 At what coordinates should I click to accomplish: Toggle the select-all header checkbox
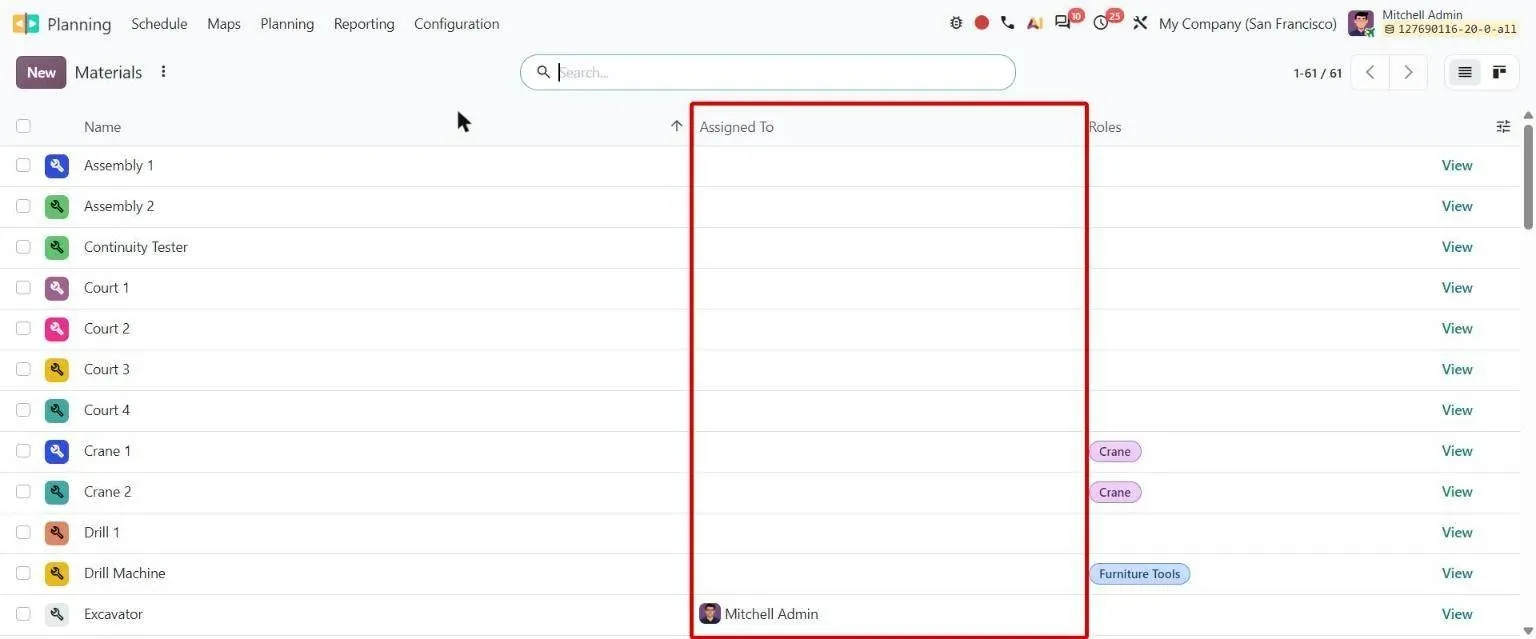pyautogui.click(x=23, y=126)
